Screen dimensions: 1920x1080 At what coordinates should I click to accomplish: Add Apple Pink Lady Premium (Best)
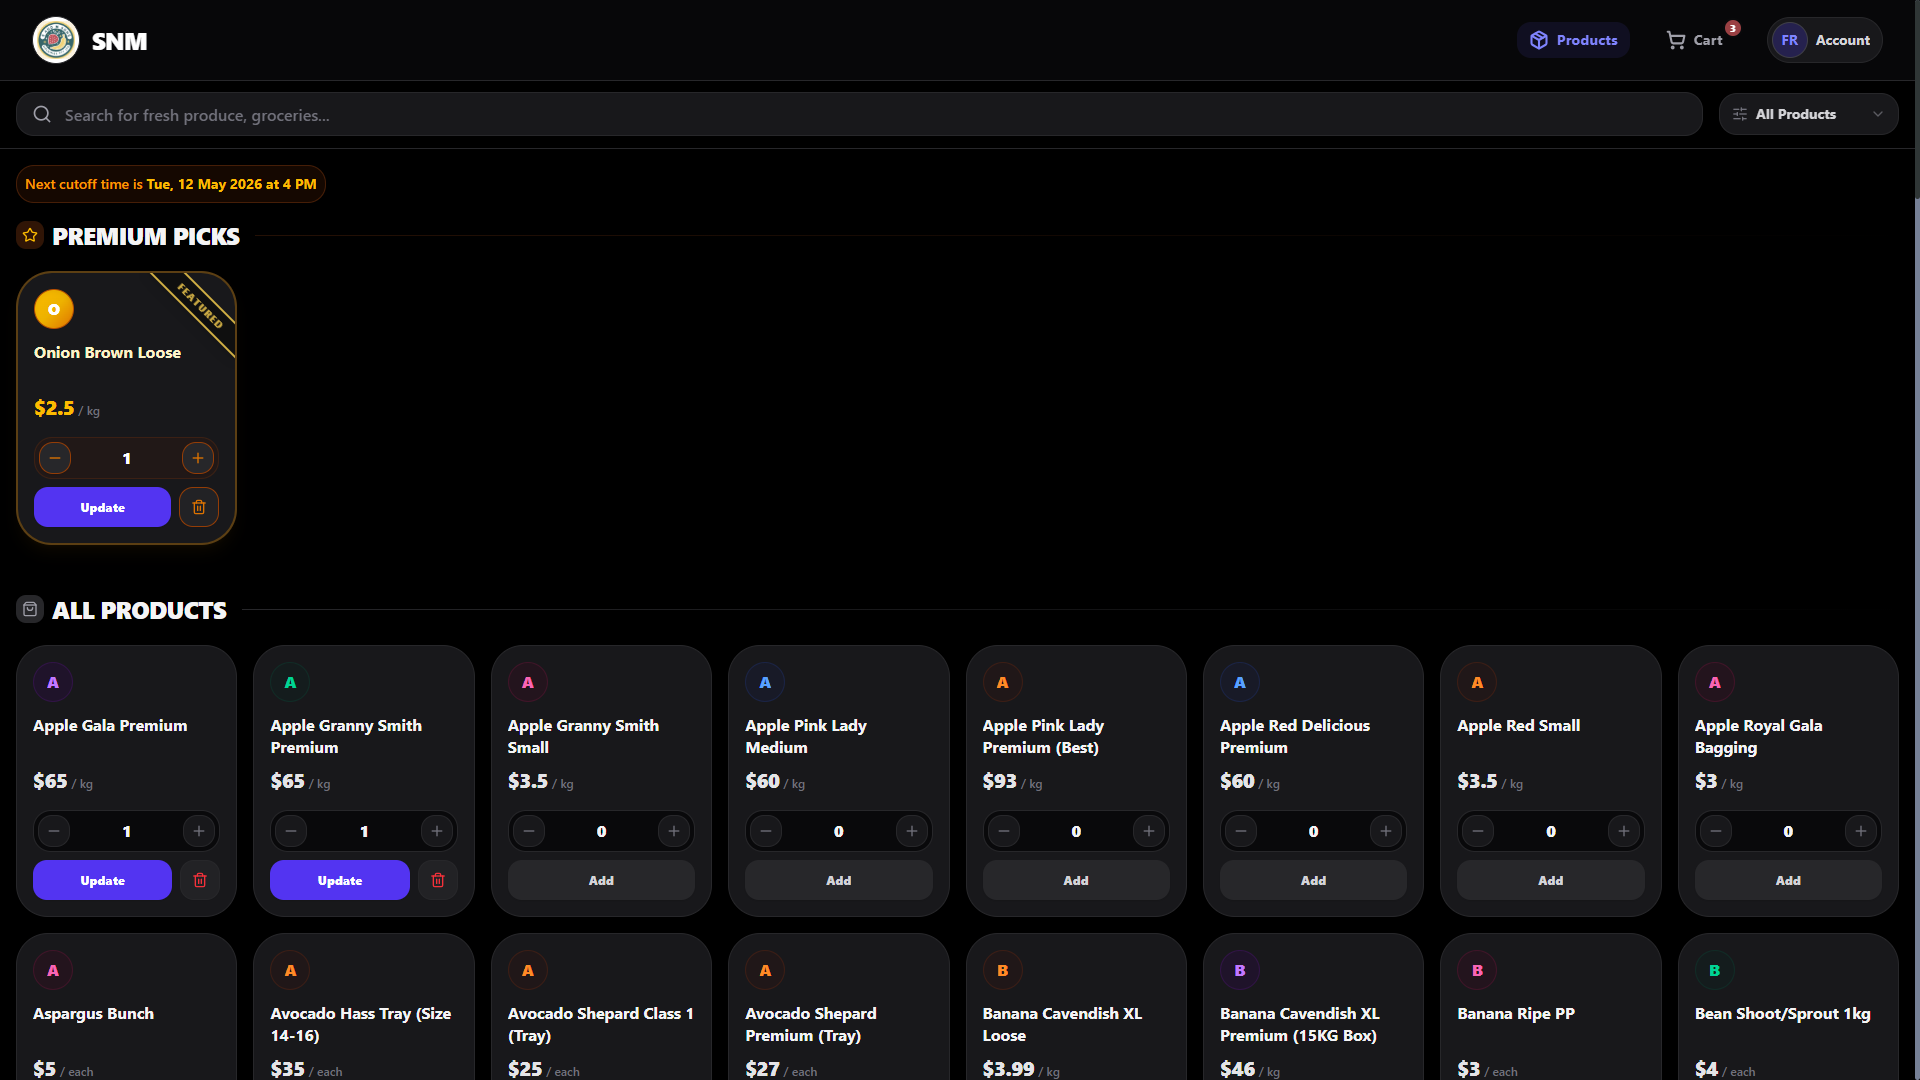click(1076, 880)
